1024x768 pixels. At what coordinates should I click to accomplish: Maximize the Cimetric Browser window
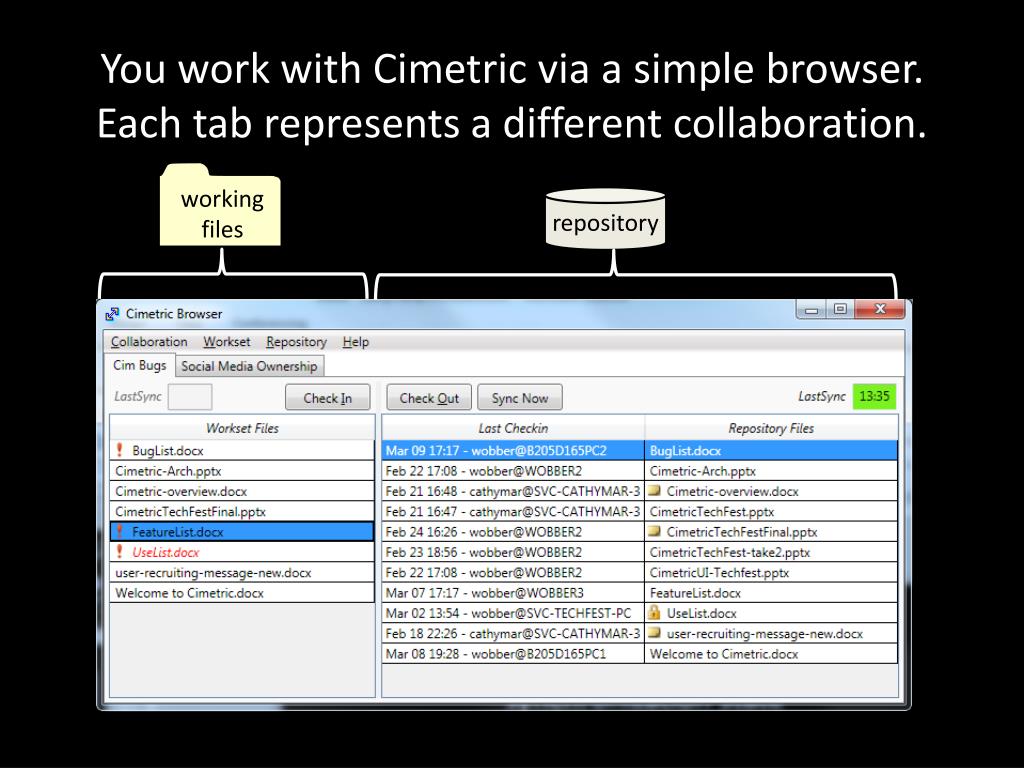(840, 310)
